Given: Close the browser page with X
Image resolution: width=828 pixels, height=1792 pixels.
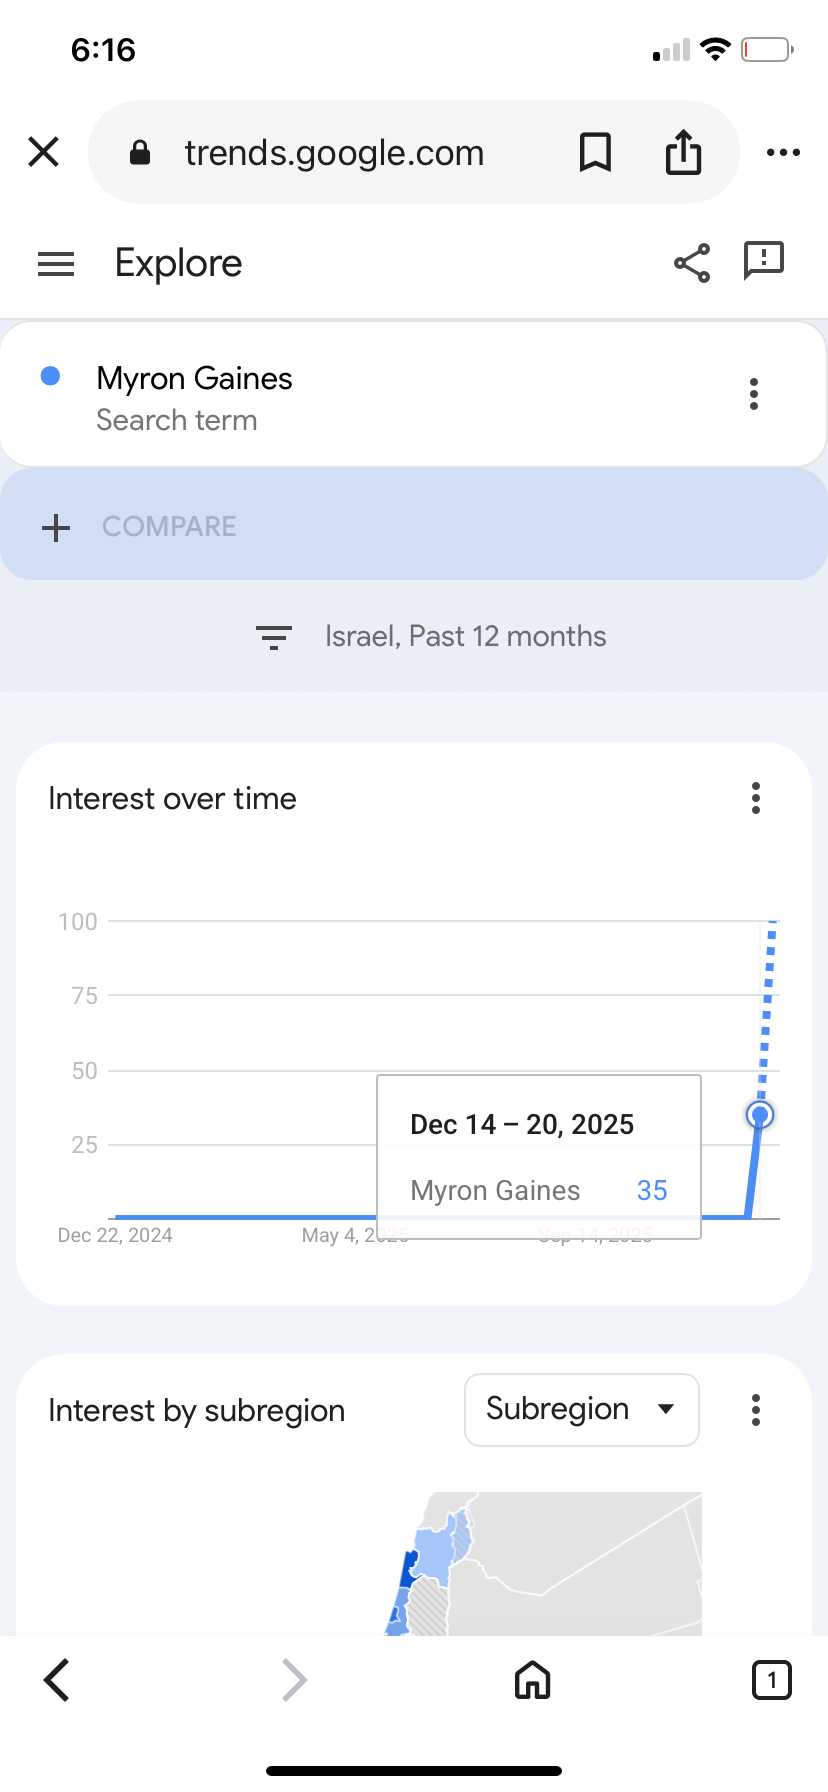Looking at the screenshot, I should pyautogui.click(x=44, y=152).
